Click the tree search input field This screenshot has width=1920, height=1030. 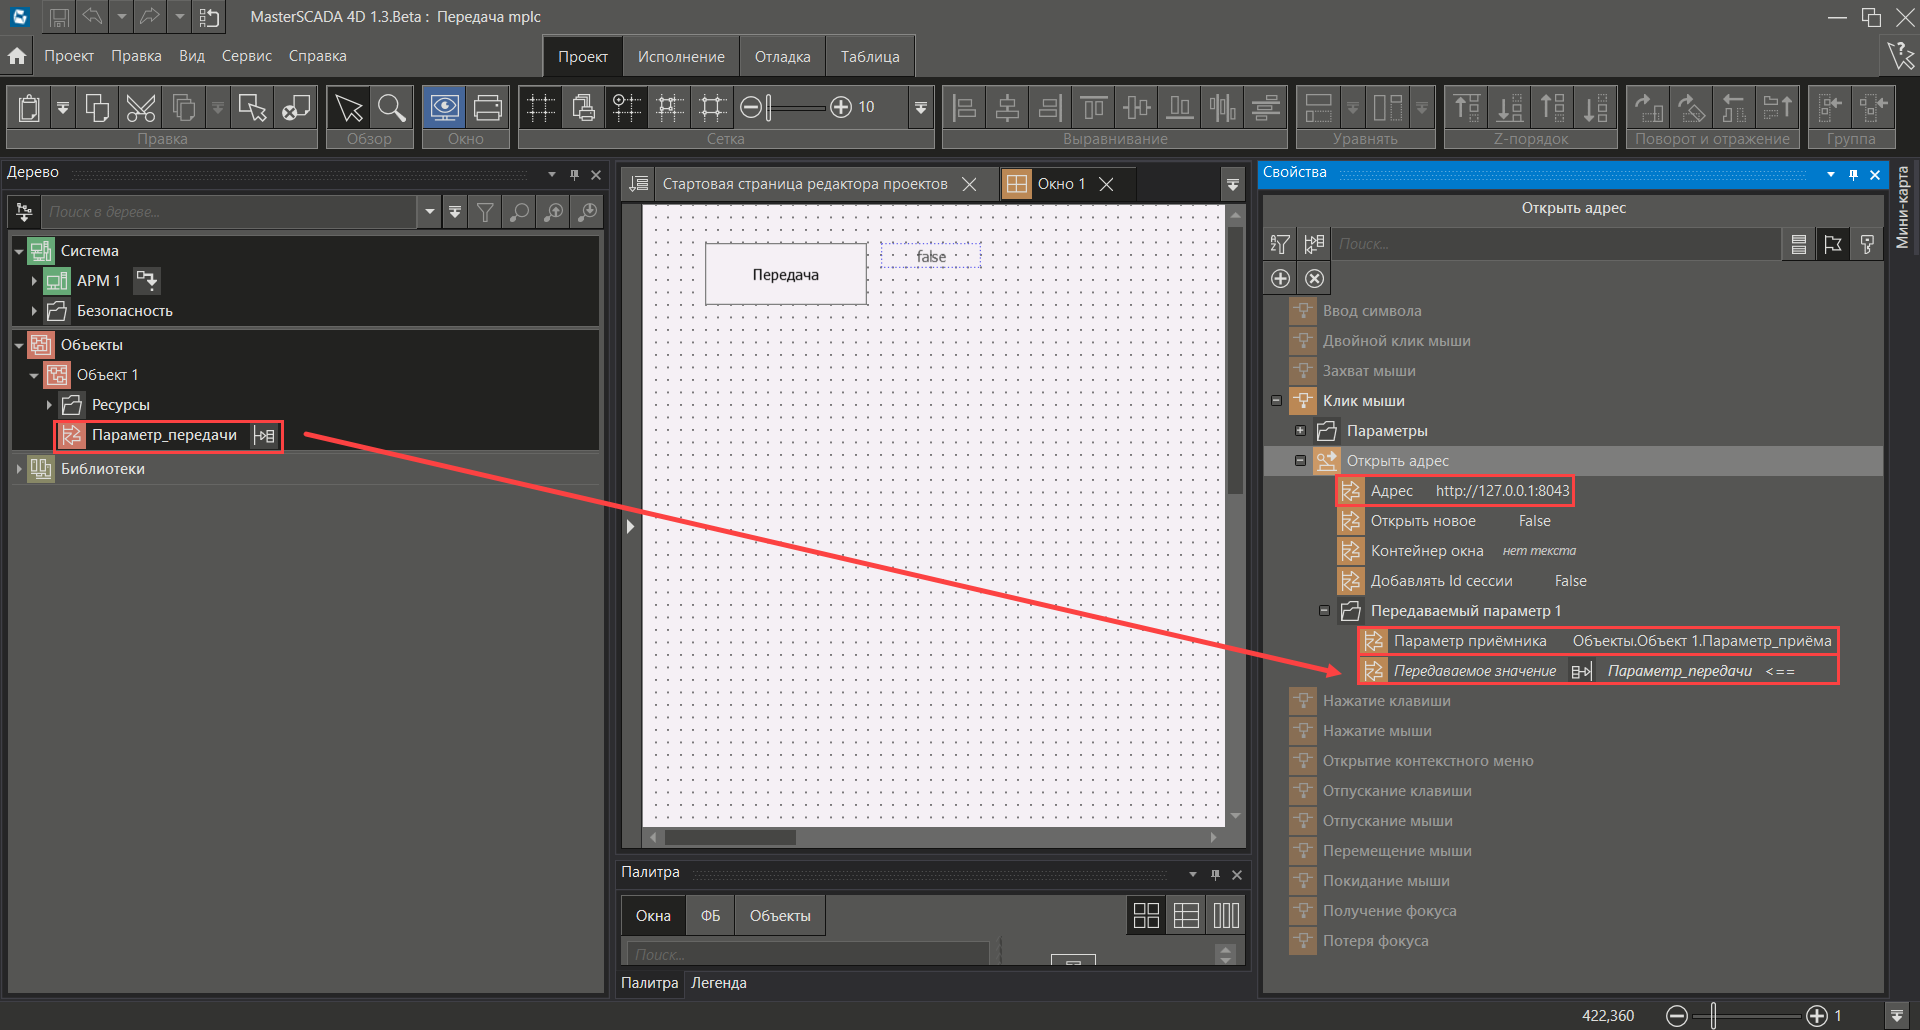tap(230, 212)
